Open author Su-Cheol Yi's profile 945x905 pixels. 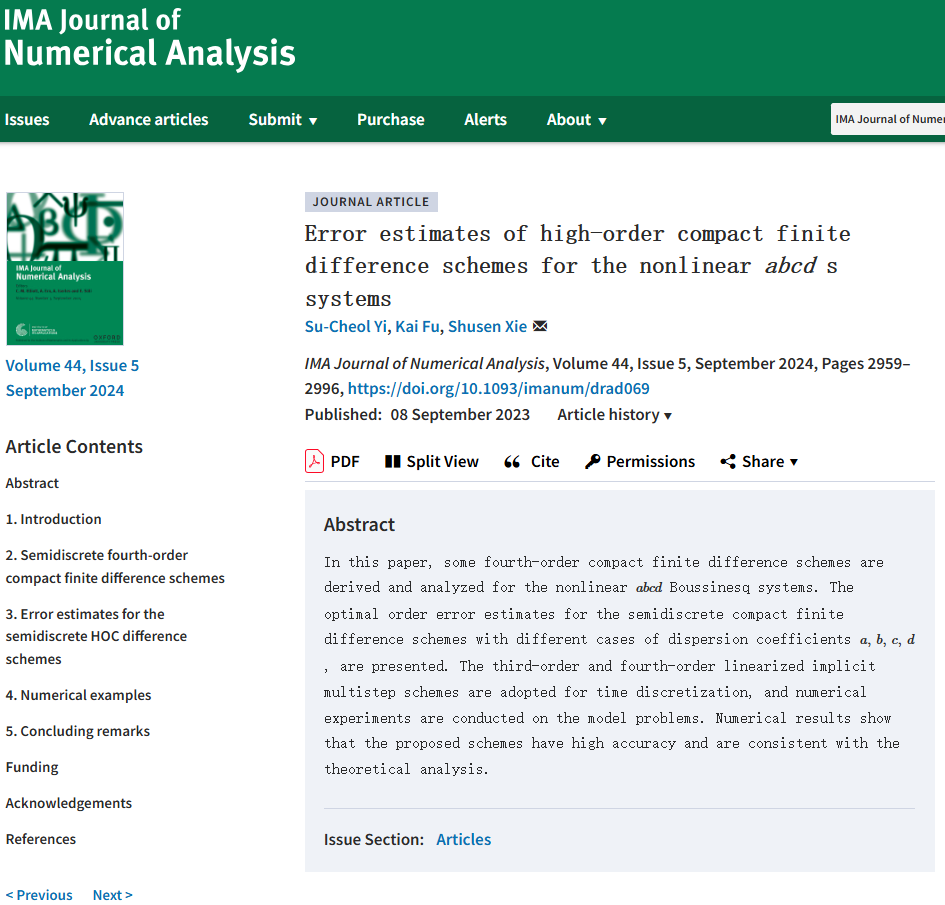pos(345,326)
